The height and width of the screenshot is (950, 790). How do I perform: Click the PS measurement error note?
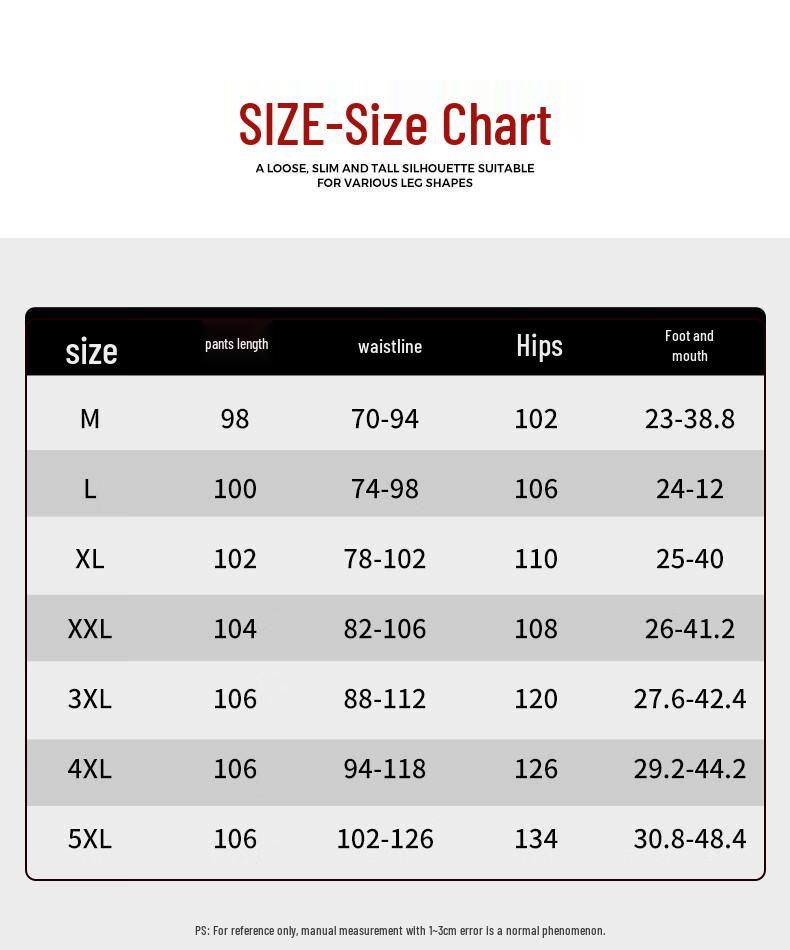coord(400,930)
